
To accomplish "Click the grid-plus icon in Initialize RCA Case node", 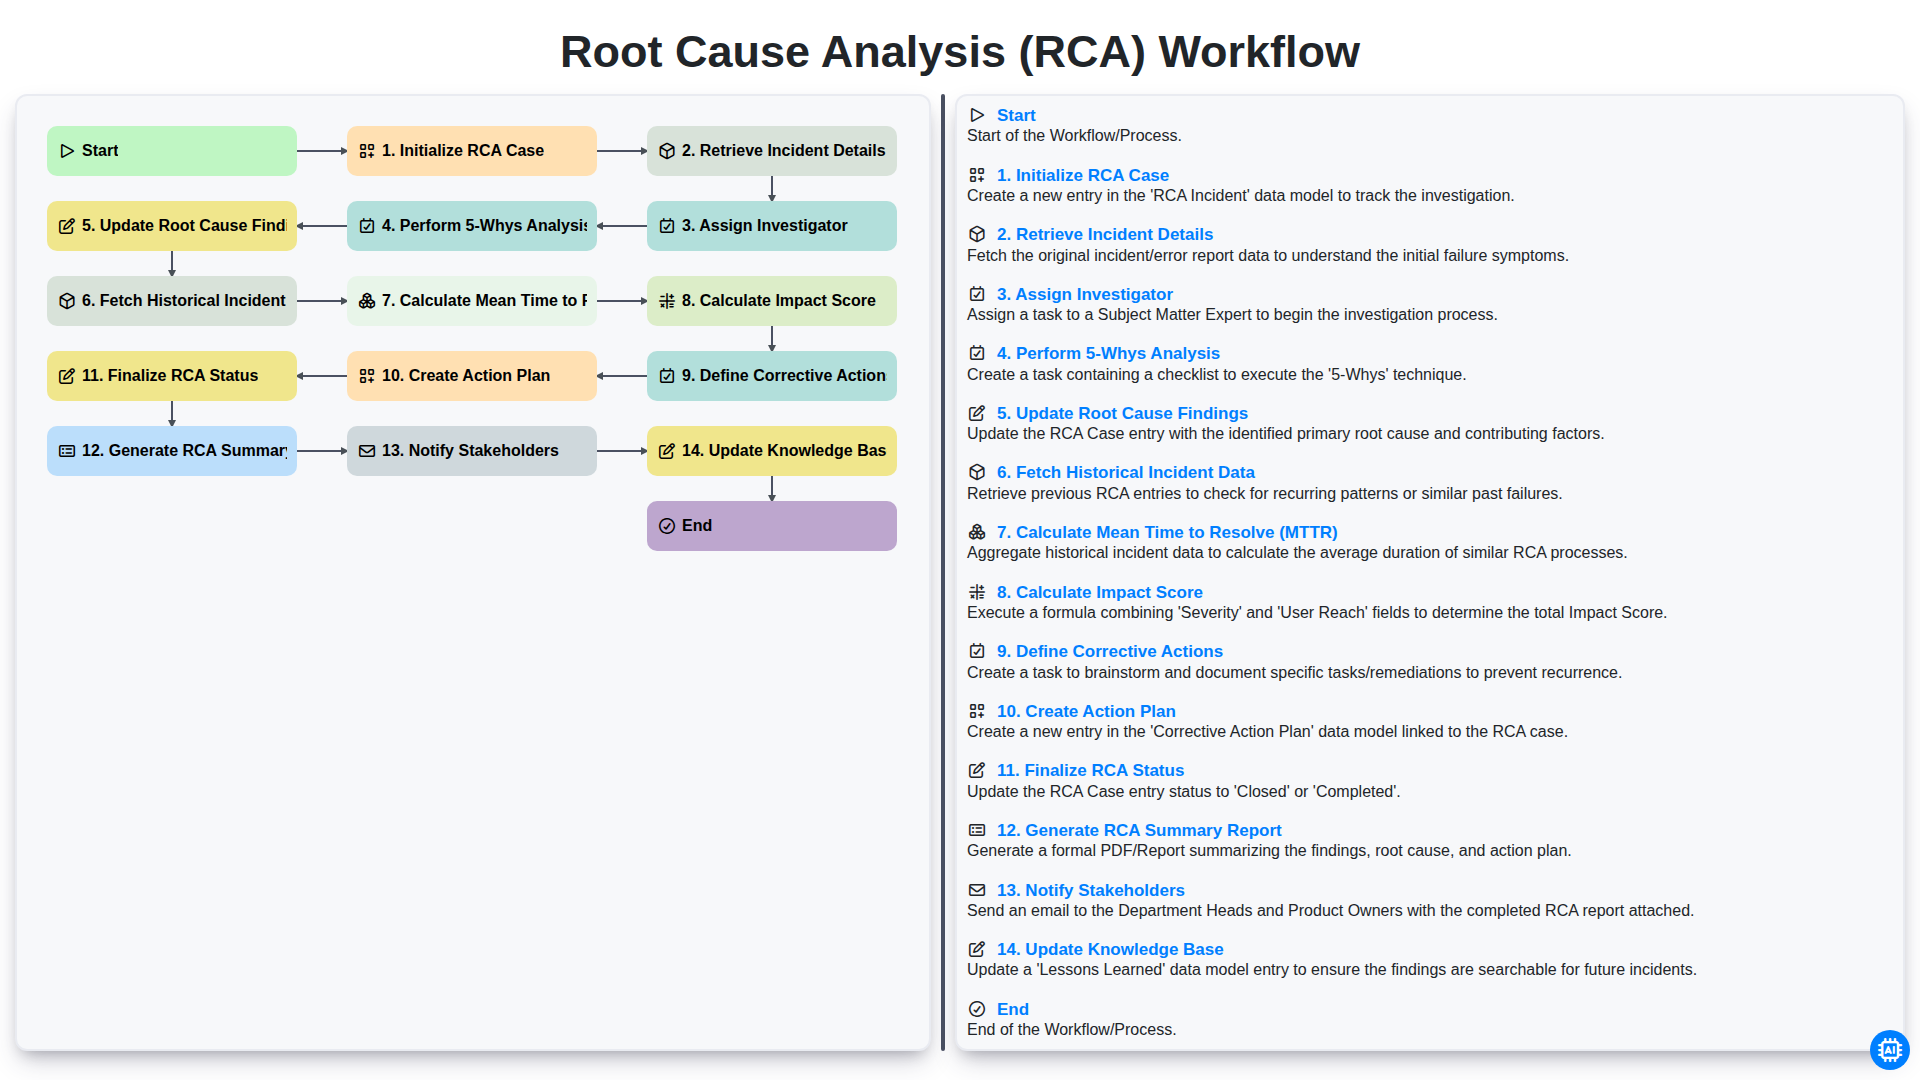I will (x=367, y=151).
